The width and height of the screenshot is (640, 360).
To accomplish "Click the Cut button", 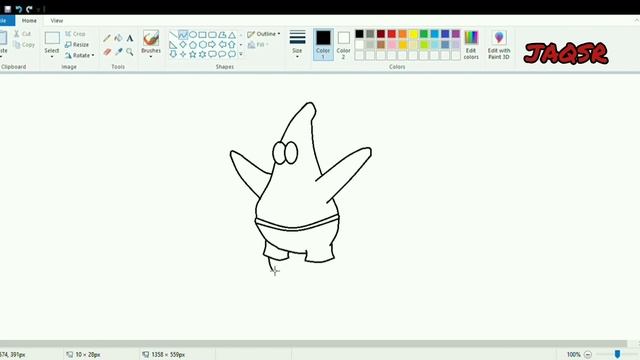I will tap(22, 34).
